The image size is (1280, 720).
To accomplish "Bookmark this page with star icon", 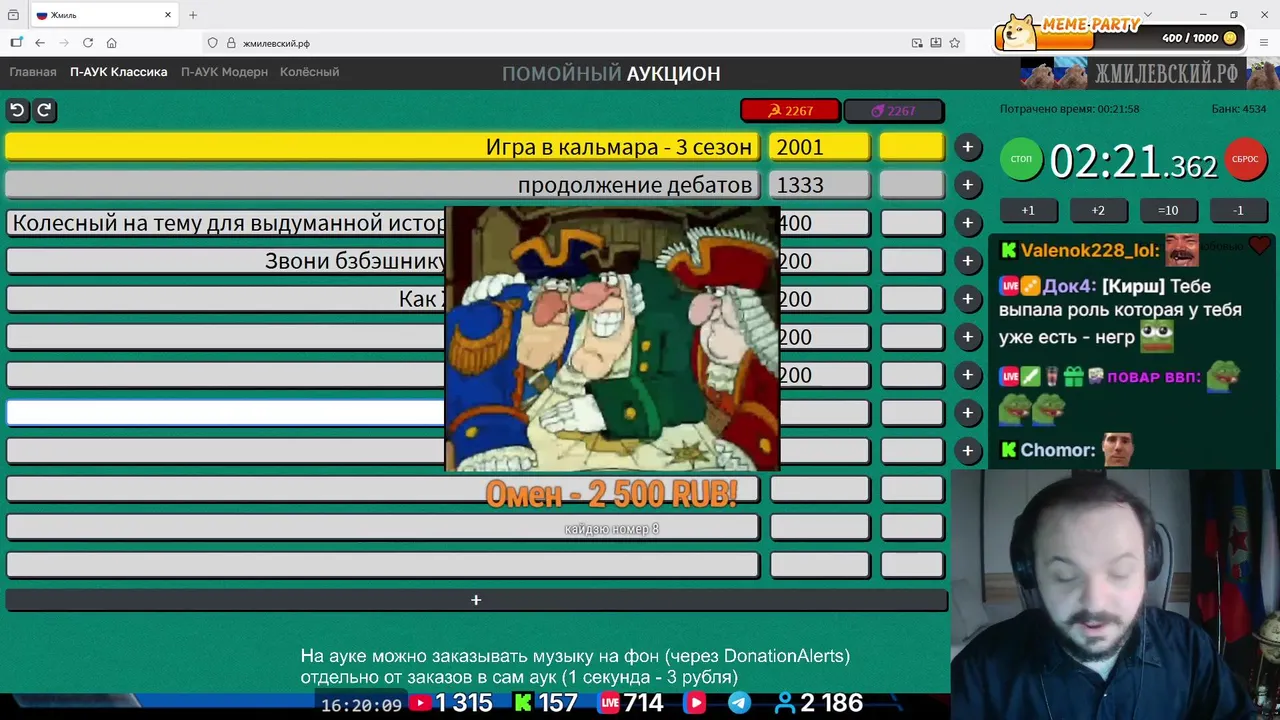I will (x=955, y=43).
